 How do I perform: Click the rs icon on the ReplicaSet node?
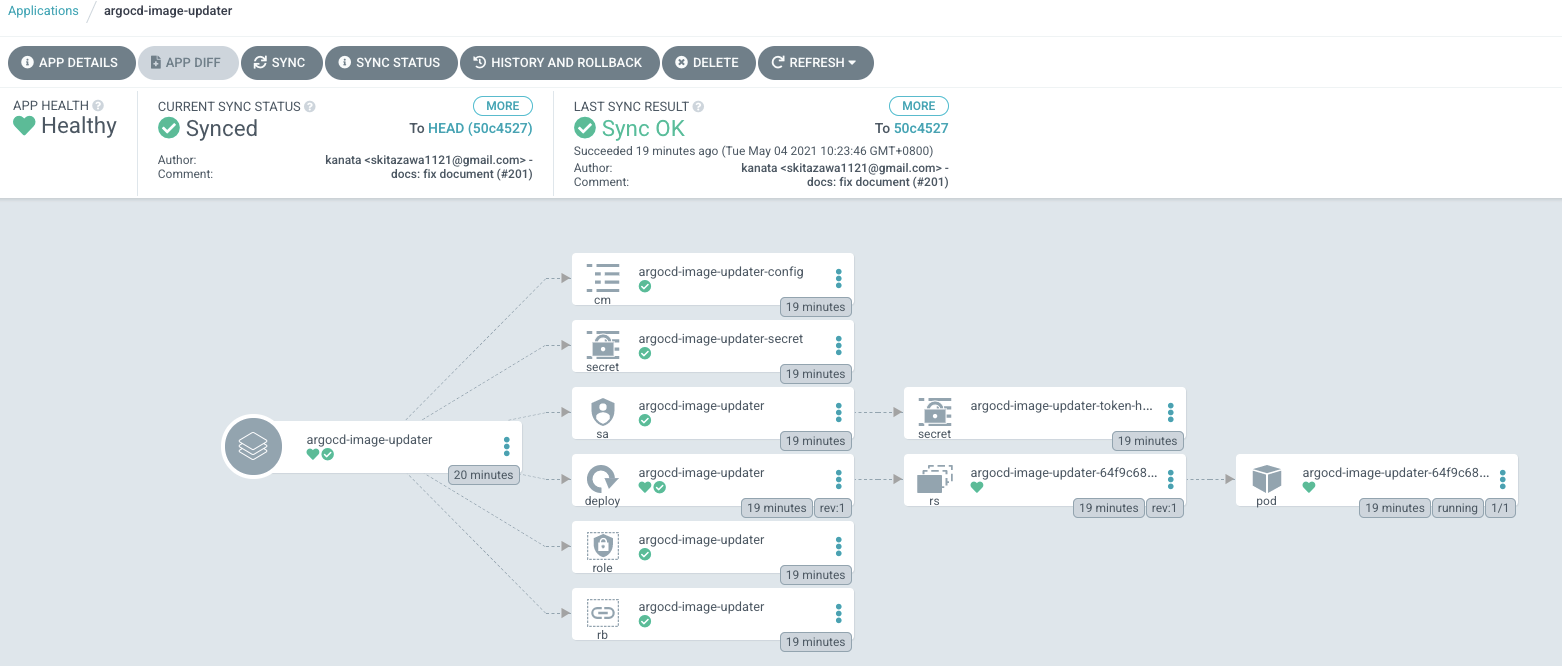click(934, 480)
